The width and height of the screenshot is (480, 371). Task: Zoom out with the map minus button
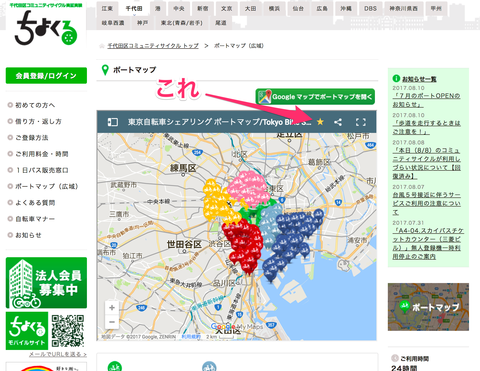[112, 322]
